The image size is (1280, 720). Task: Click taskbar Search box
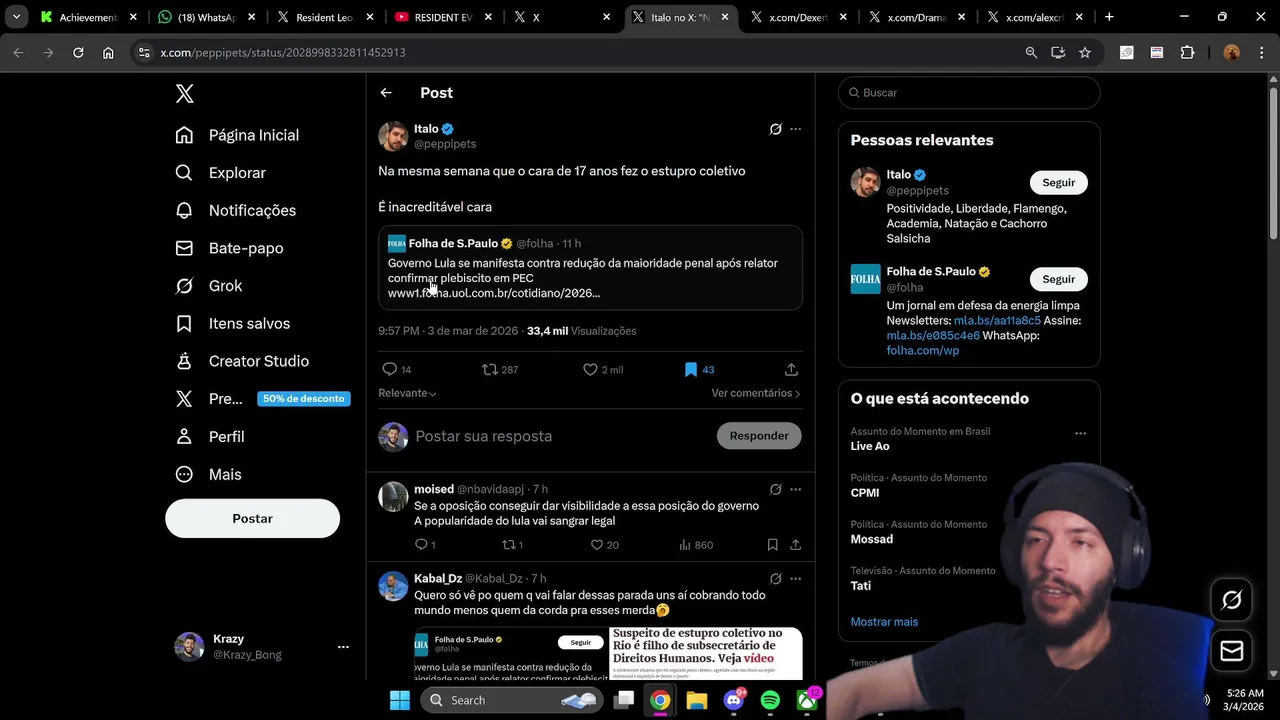point(514,701)
